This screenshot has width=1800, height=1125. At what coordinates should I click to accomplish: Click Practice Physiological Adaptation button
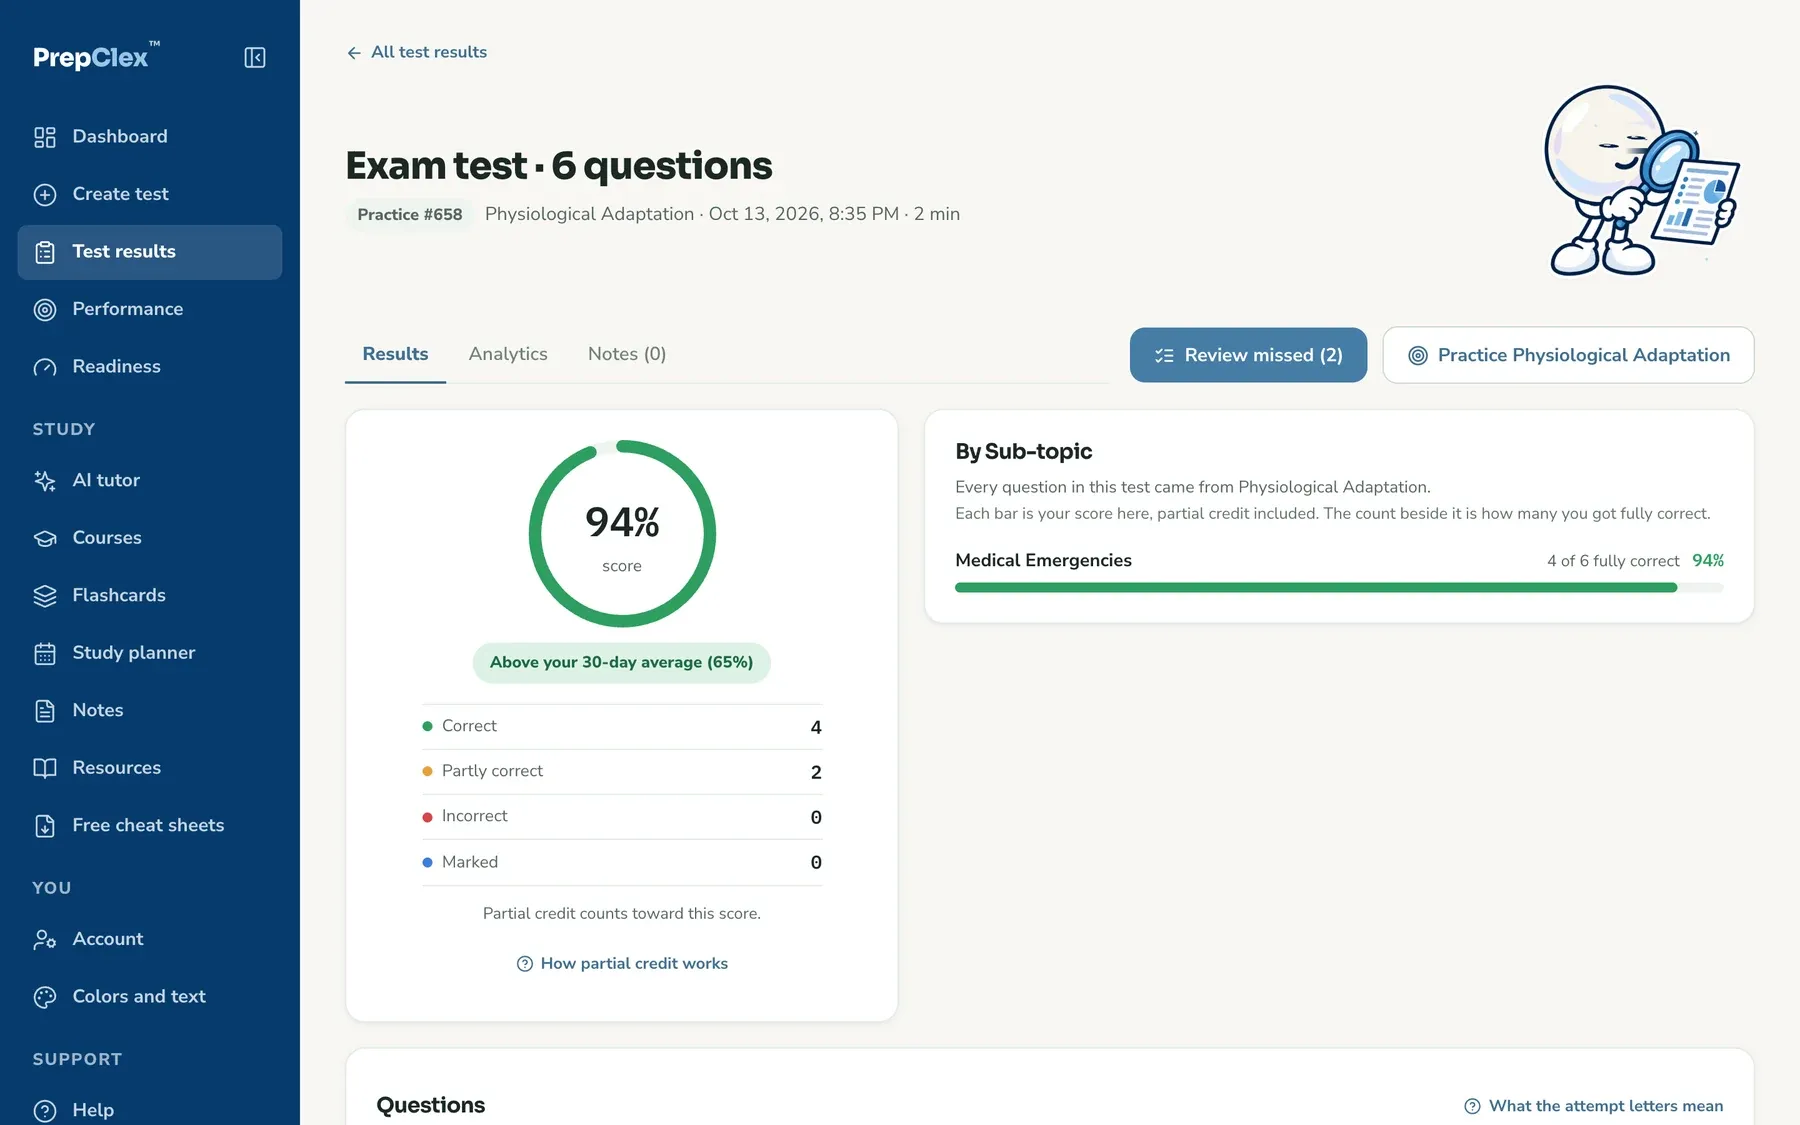tap(1568, 355)
